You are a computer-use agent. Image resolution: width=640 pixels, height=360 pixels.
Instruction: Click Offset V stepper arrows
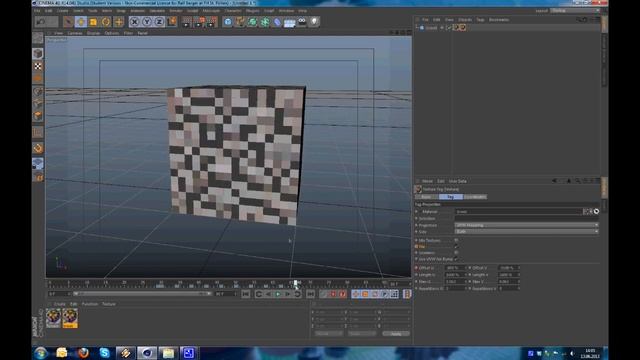[518, 268]
